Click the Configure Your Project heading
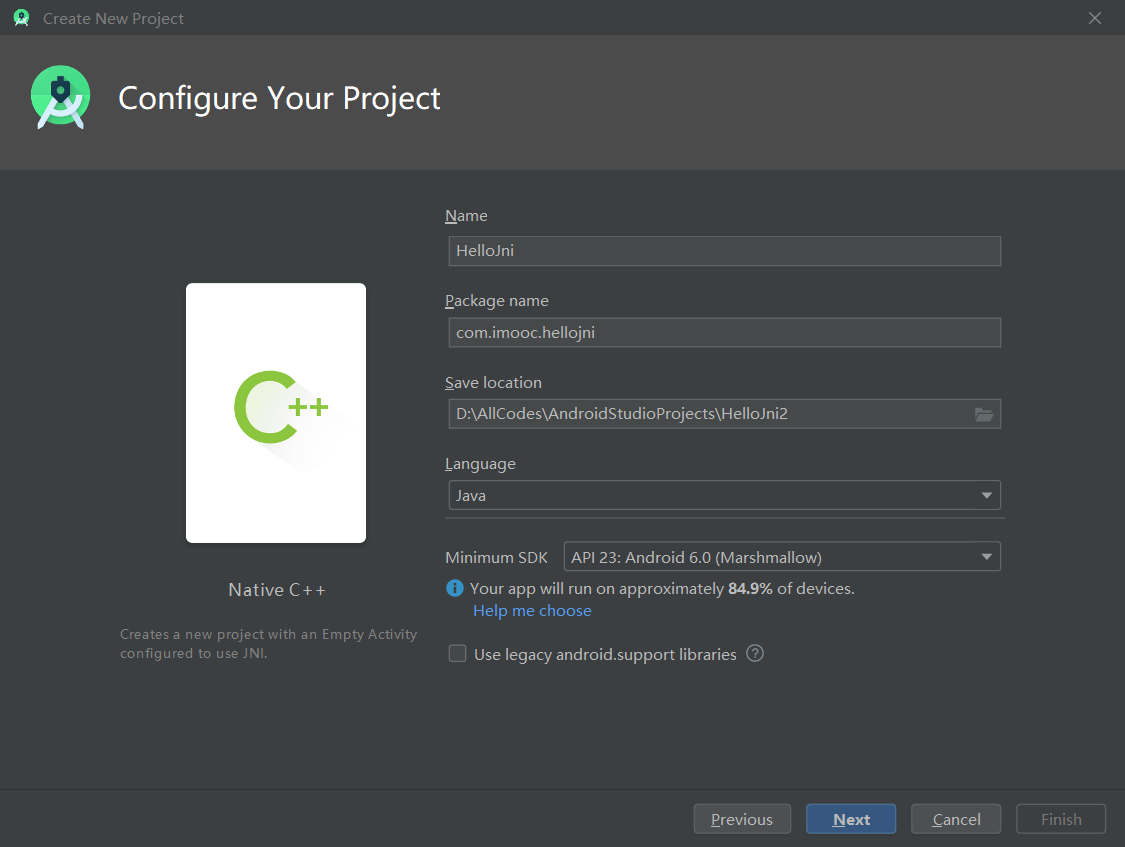 point(279,98)
